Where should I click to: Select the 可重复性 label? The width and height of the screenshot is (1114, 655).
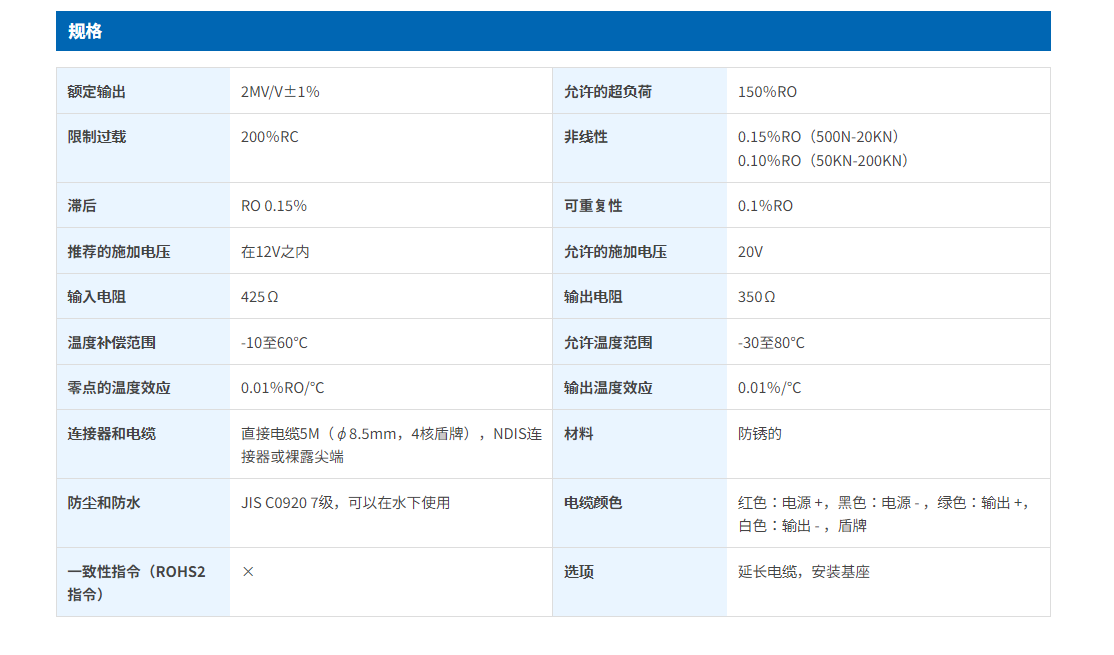click(593, 206)
